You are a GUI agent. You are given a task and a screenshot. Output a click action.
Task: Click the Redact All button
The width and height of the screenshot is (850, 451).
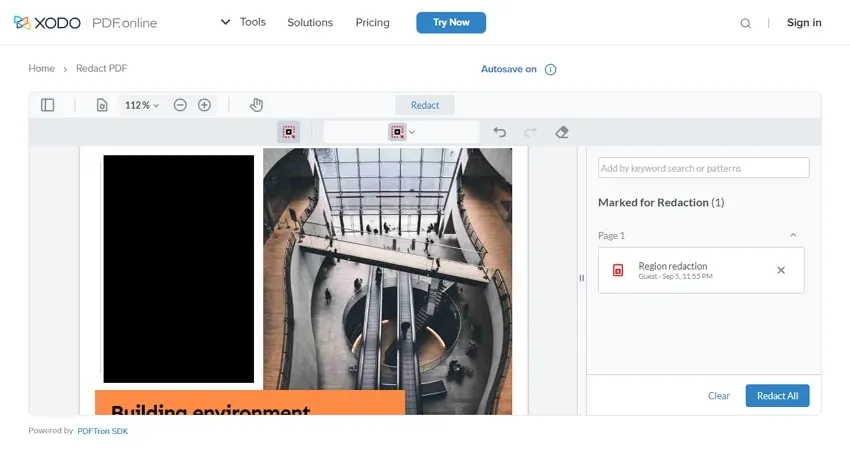coord(777,396)
